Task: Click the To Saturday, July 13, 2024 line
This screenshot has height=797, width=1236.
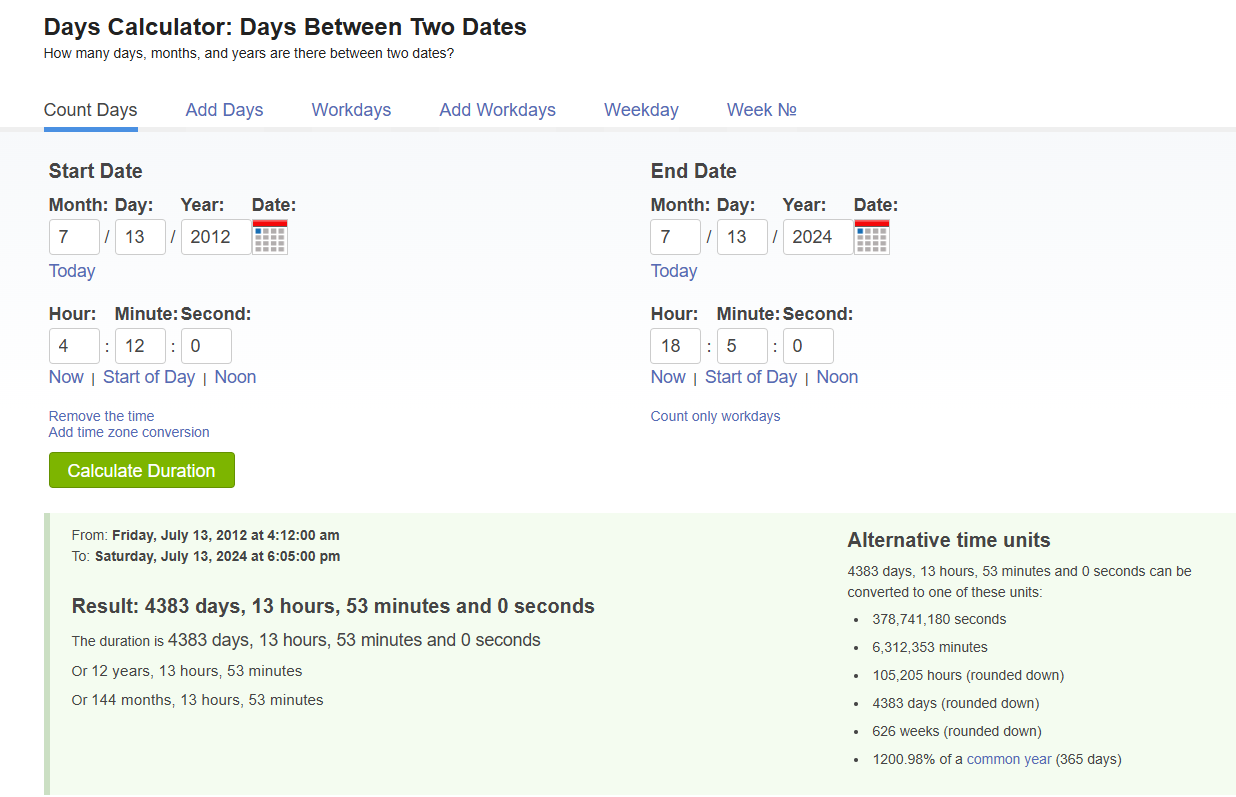Action: coord(206,556)
